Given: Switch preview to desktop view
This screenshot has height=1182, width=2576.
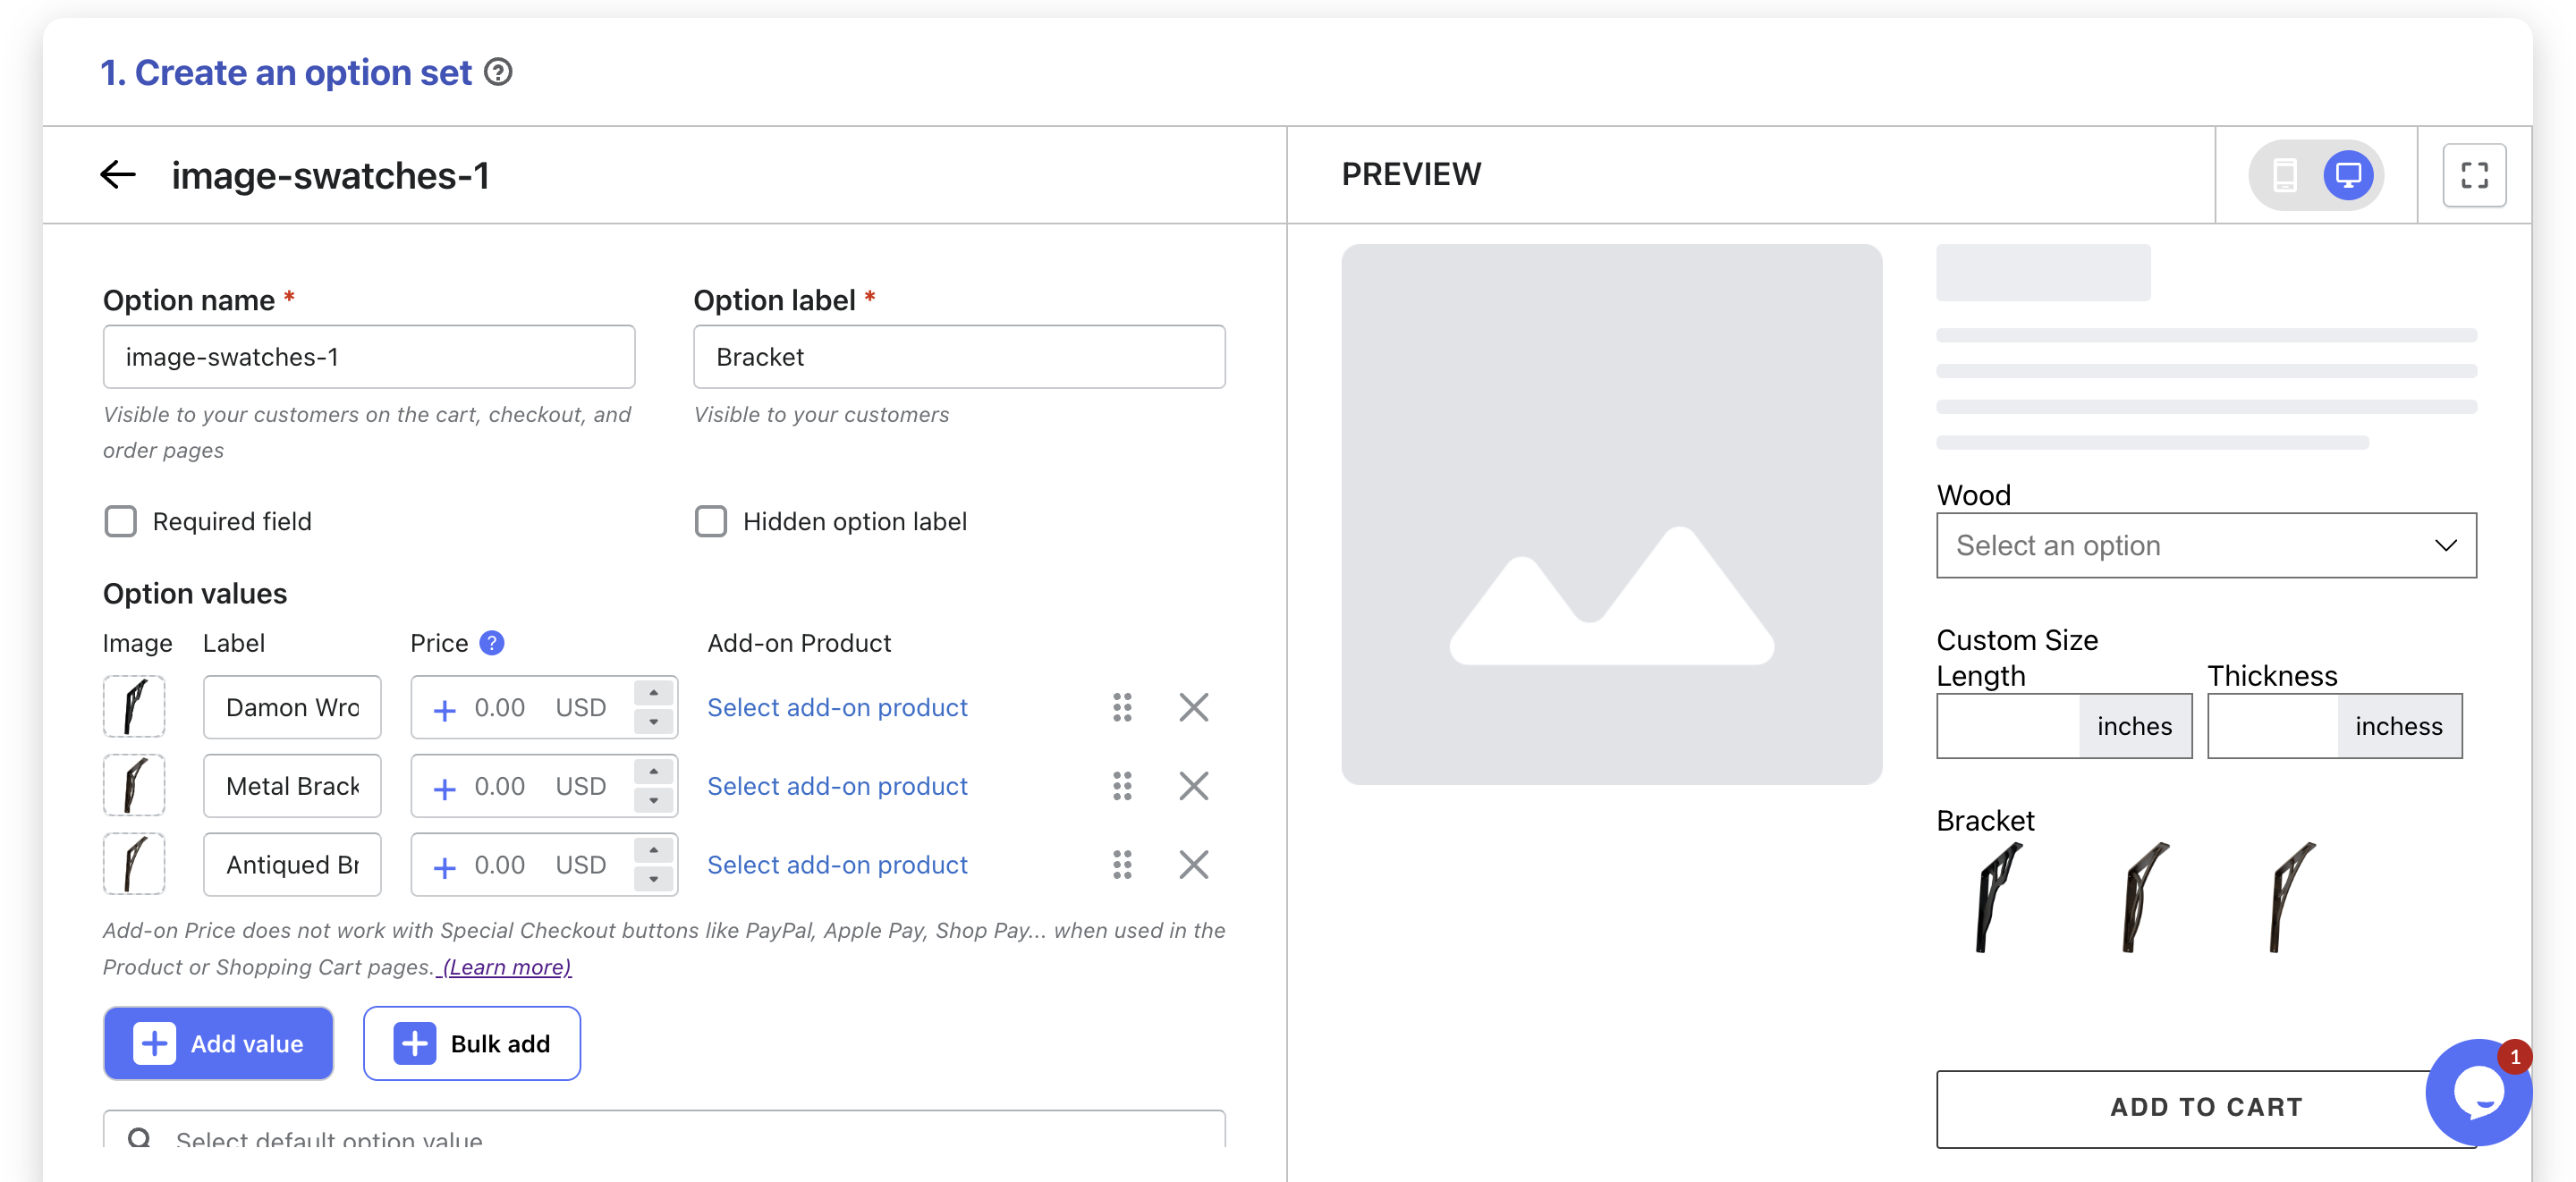Looking at the screenshot, I should point(2347,175).
